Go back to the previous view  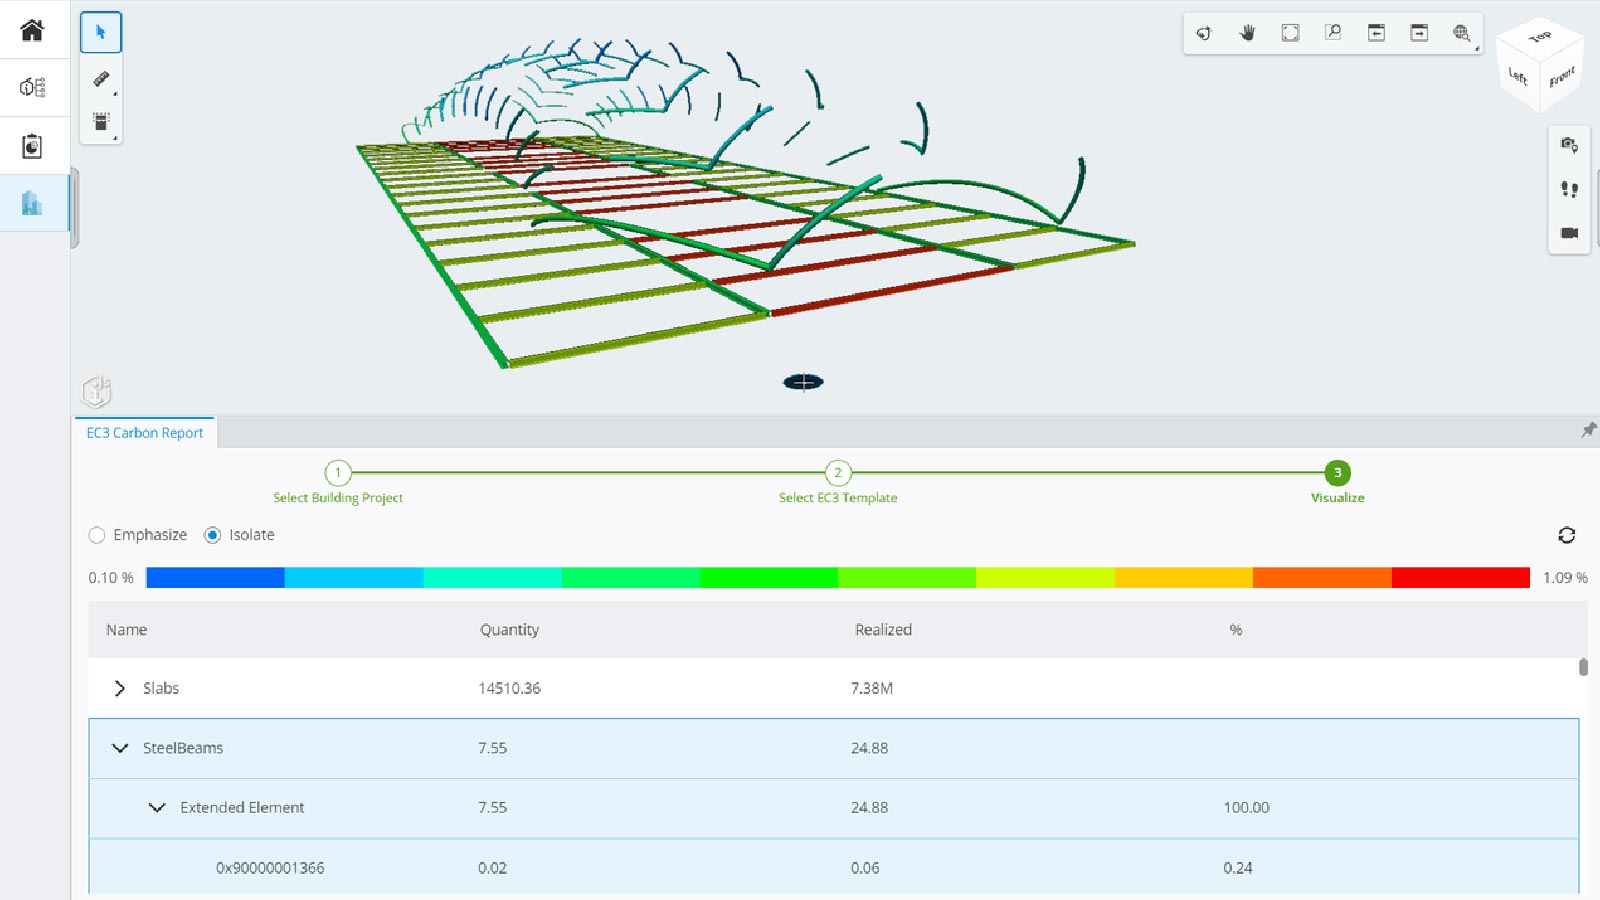1376,32
